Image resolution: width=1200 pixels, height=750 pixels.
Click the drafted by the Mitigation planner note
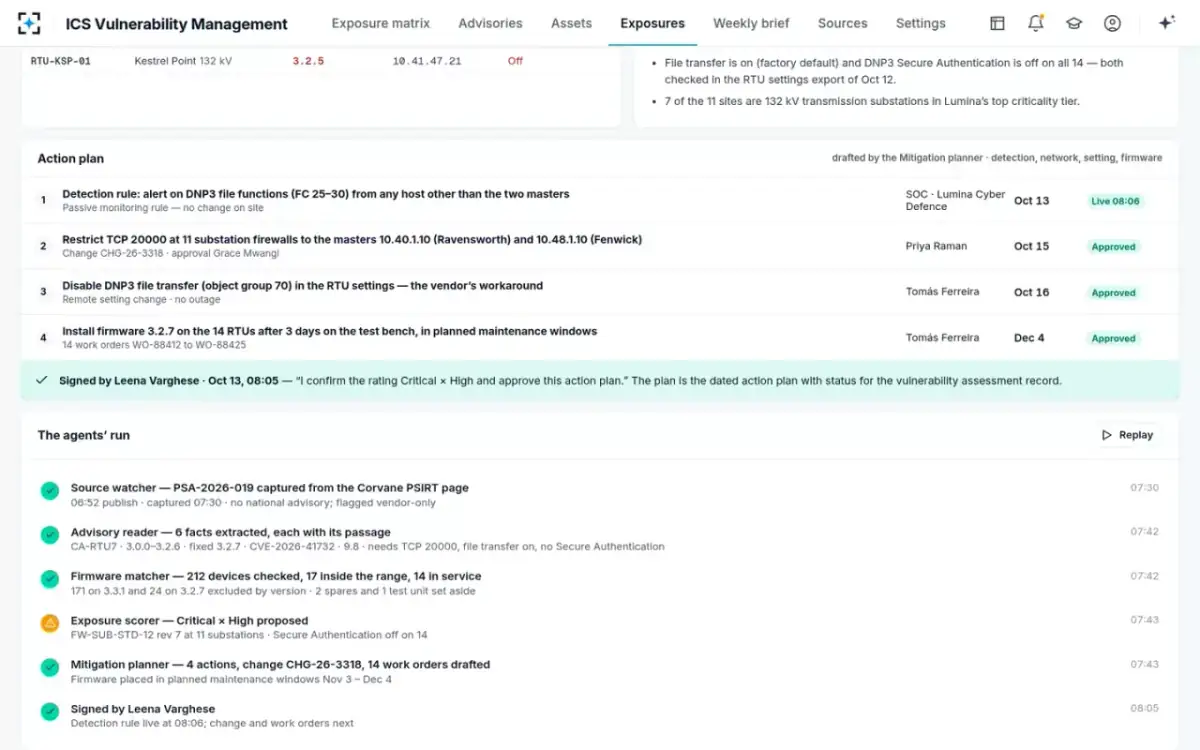[997, 158]
